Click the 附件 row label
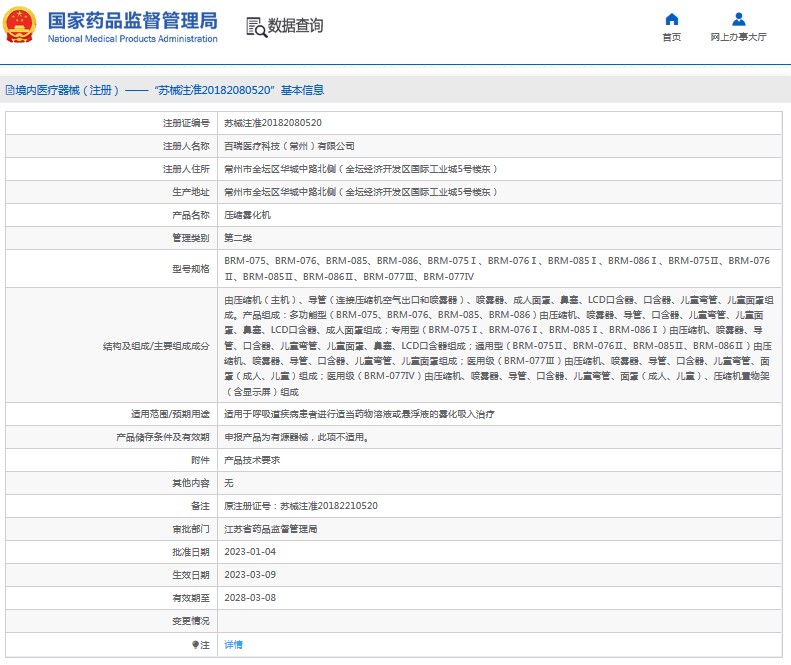This screenshot has height=665, width=791. pyautogui.click(x=200, y=460)
